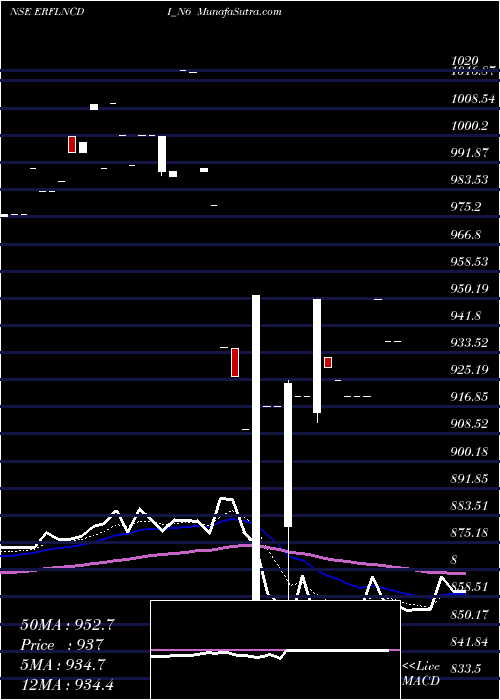Click the small red candle near 925.19
Image resolution: width=500 pixels, height=700 pixels.
pos(328,362)
